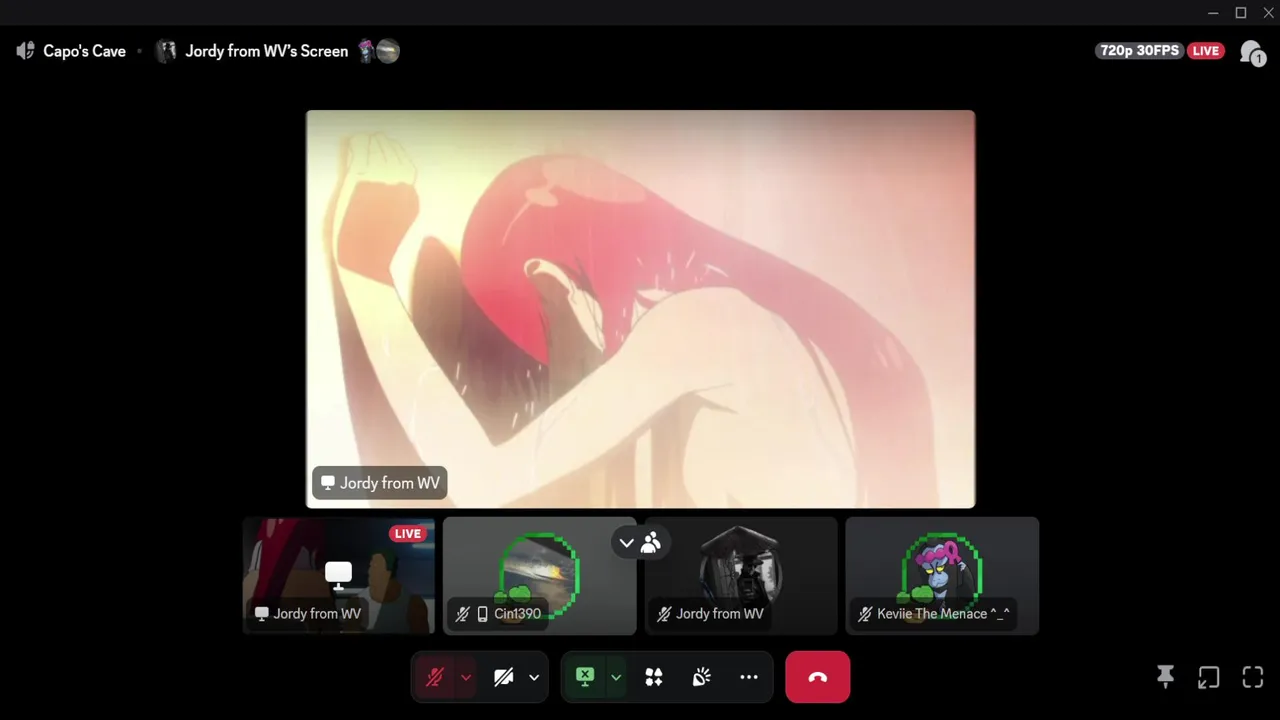Pop out the call window
The image size is (1280, 720).
[x=1209, y=677]
